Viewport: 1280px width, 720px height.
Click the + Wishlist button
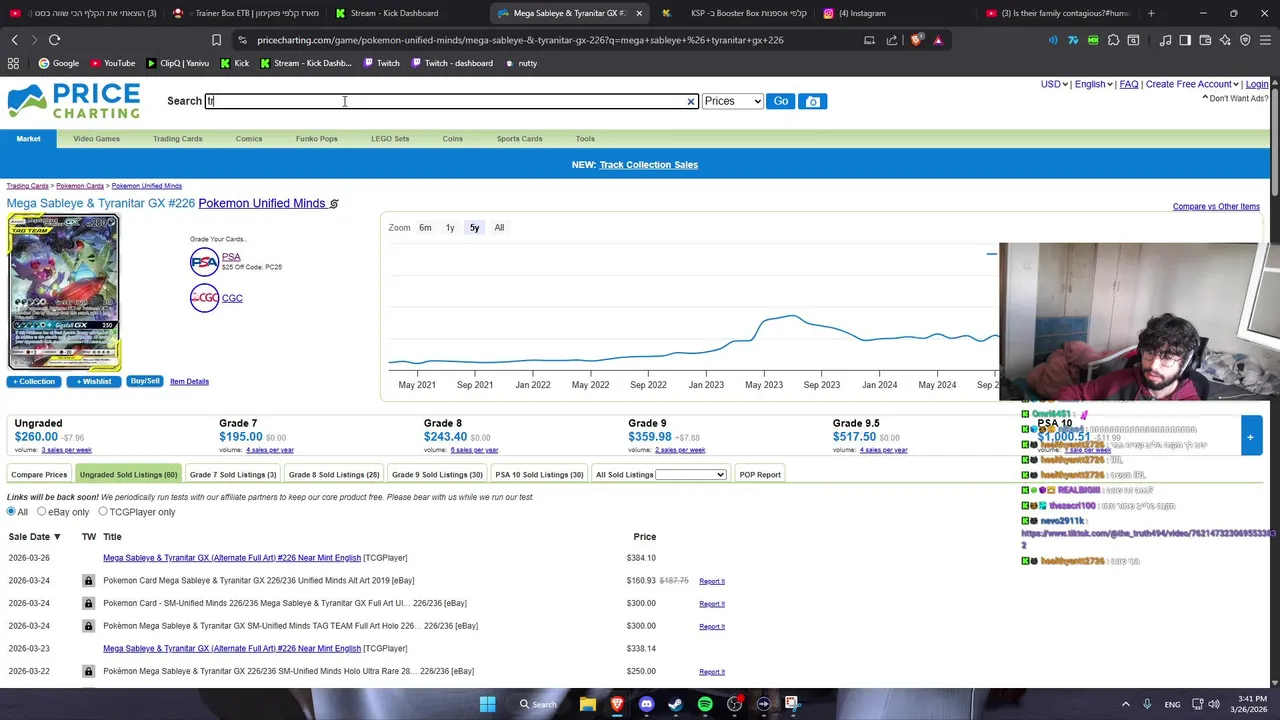pos(94,381)
